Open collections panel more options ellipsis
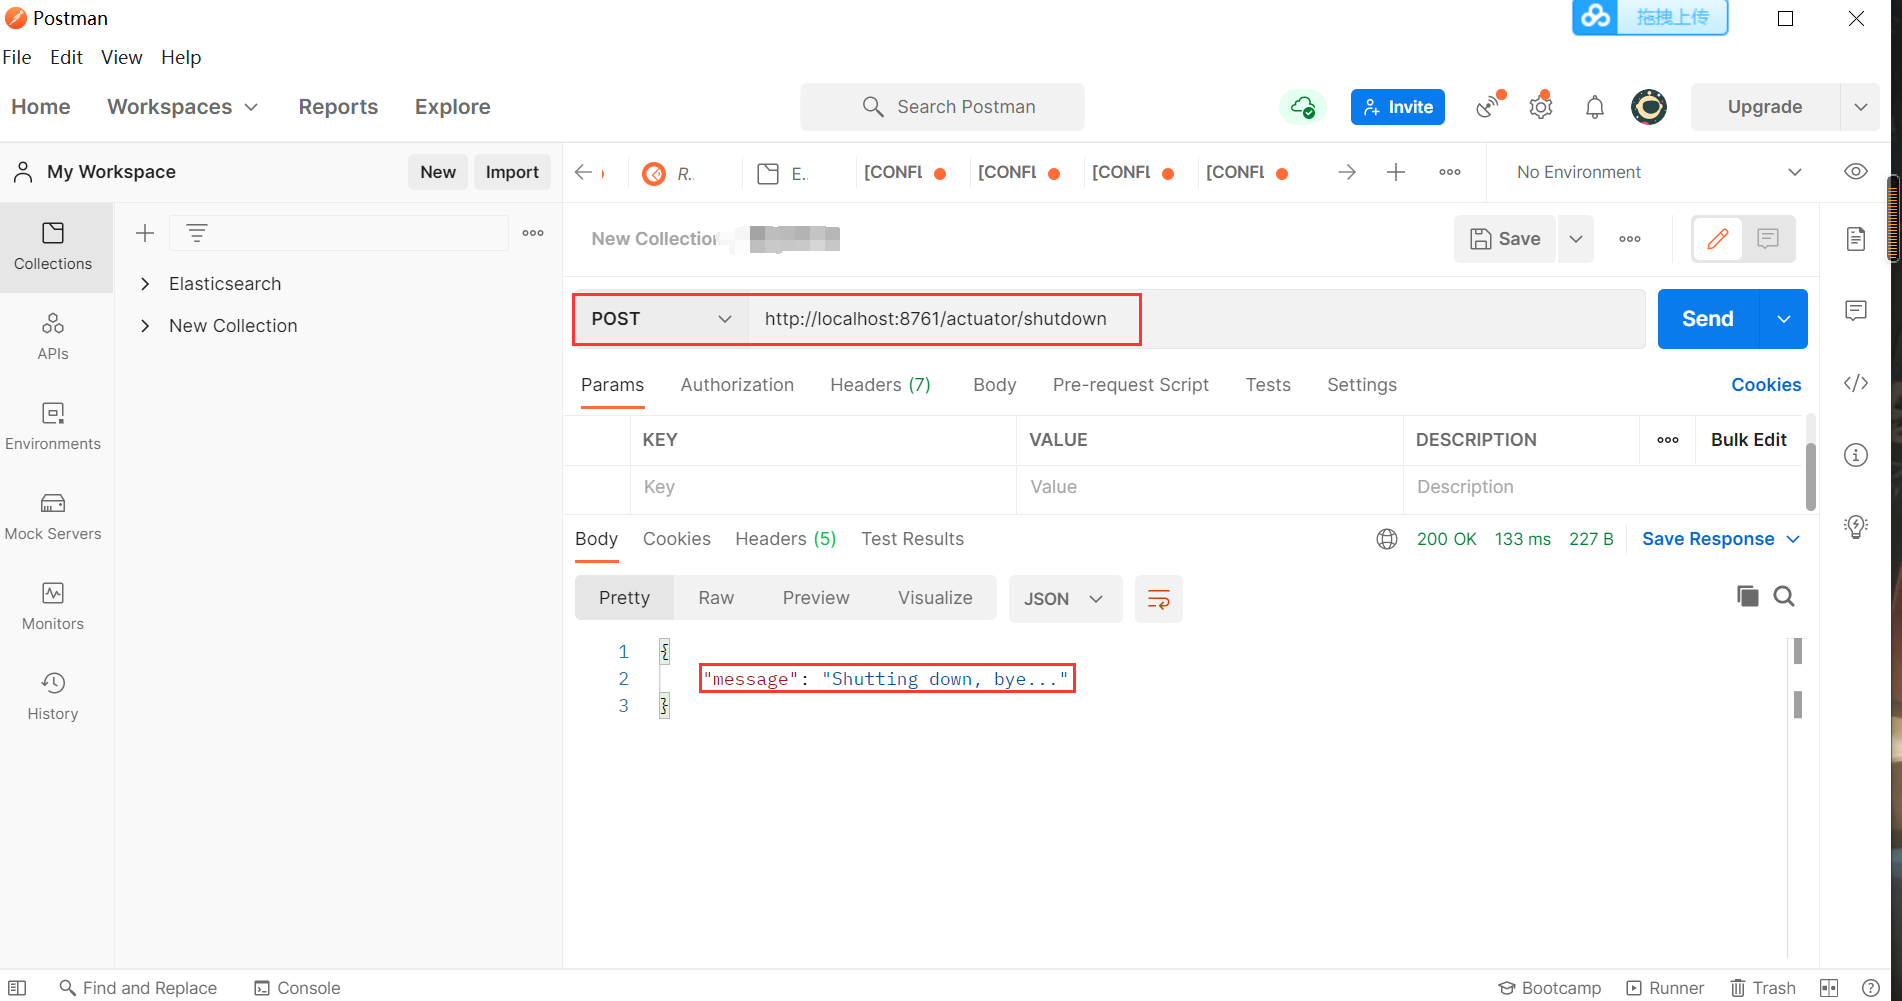 pyautogui.click(x=533, y=233)
